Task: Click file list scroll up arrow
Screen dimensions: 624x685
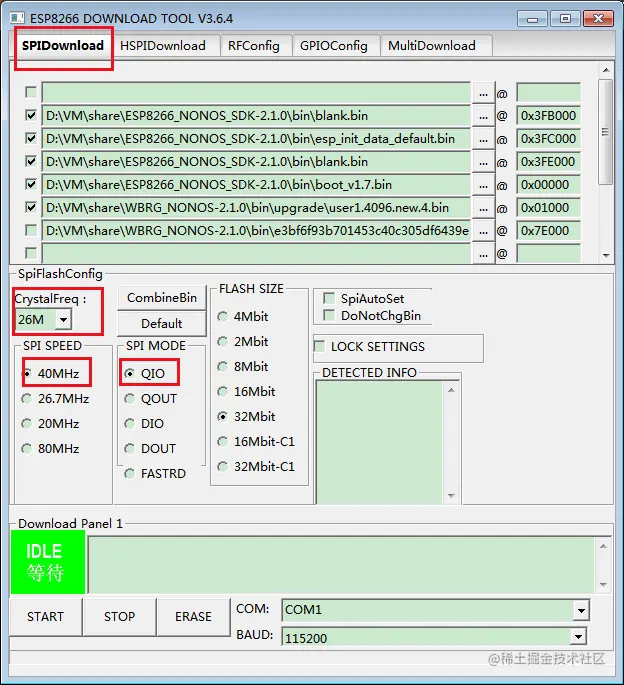Action: [606, 70]
